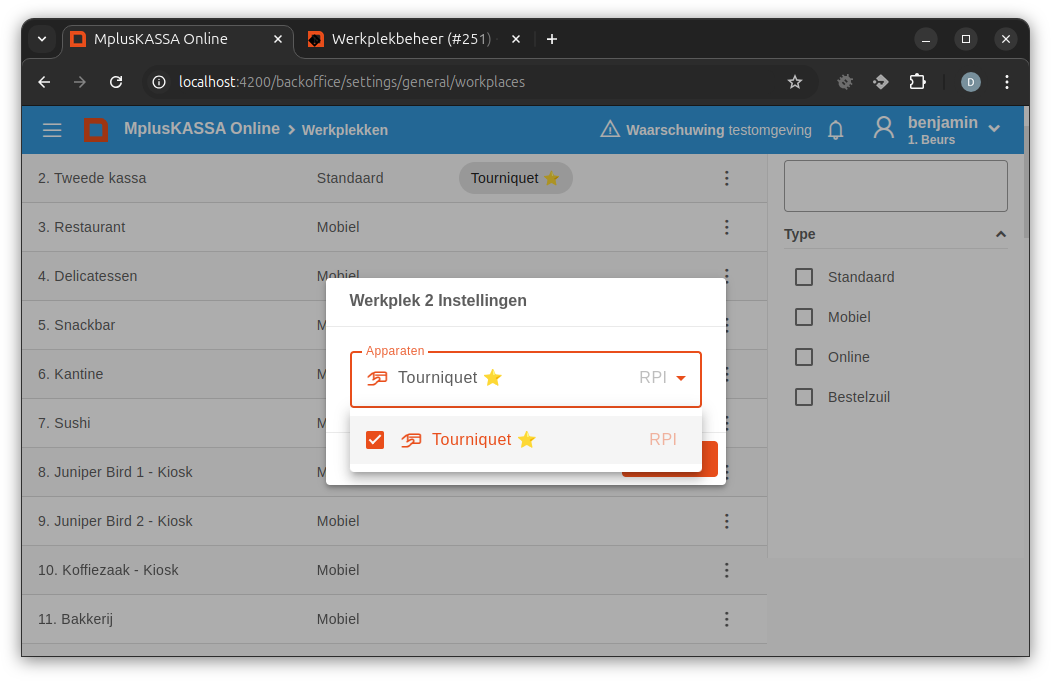The height and width of the screenshot is (681, 1051).
Task: Click the browser forward arrow
Action: tap(80, 82)
